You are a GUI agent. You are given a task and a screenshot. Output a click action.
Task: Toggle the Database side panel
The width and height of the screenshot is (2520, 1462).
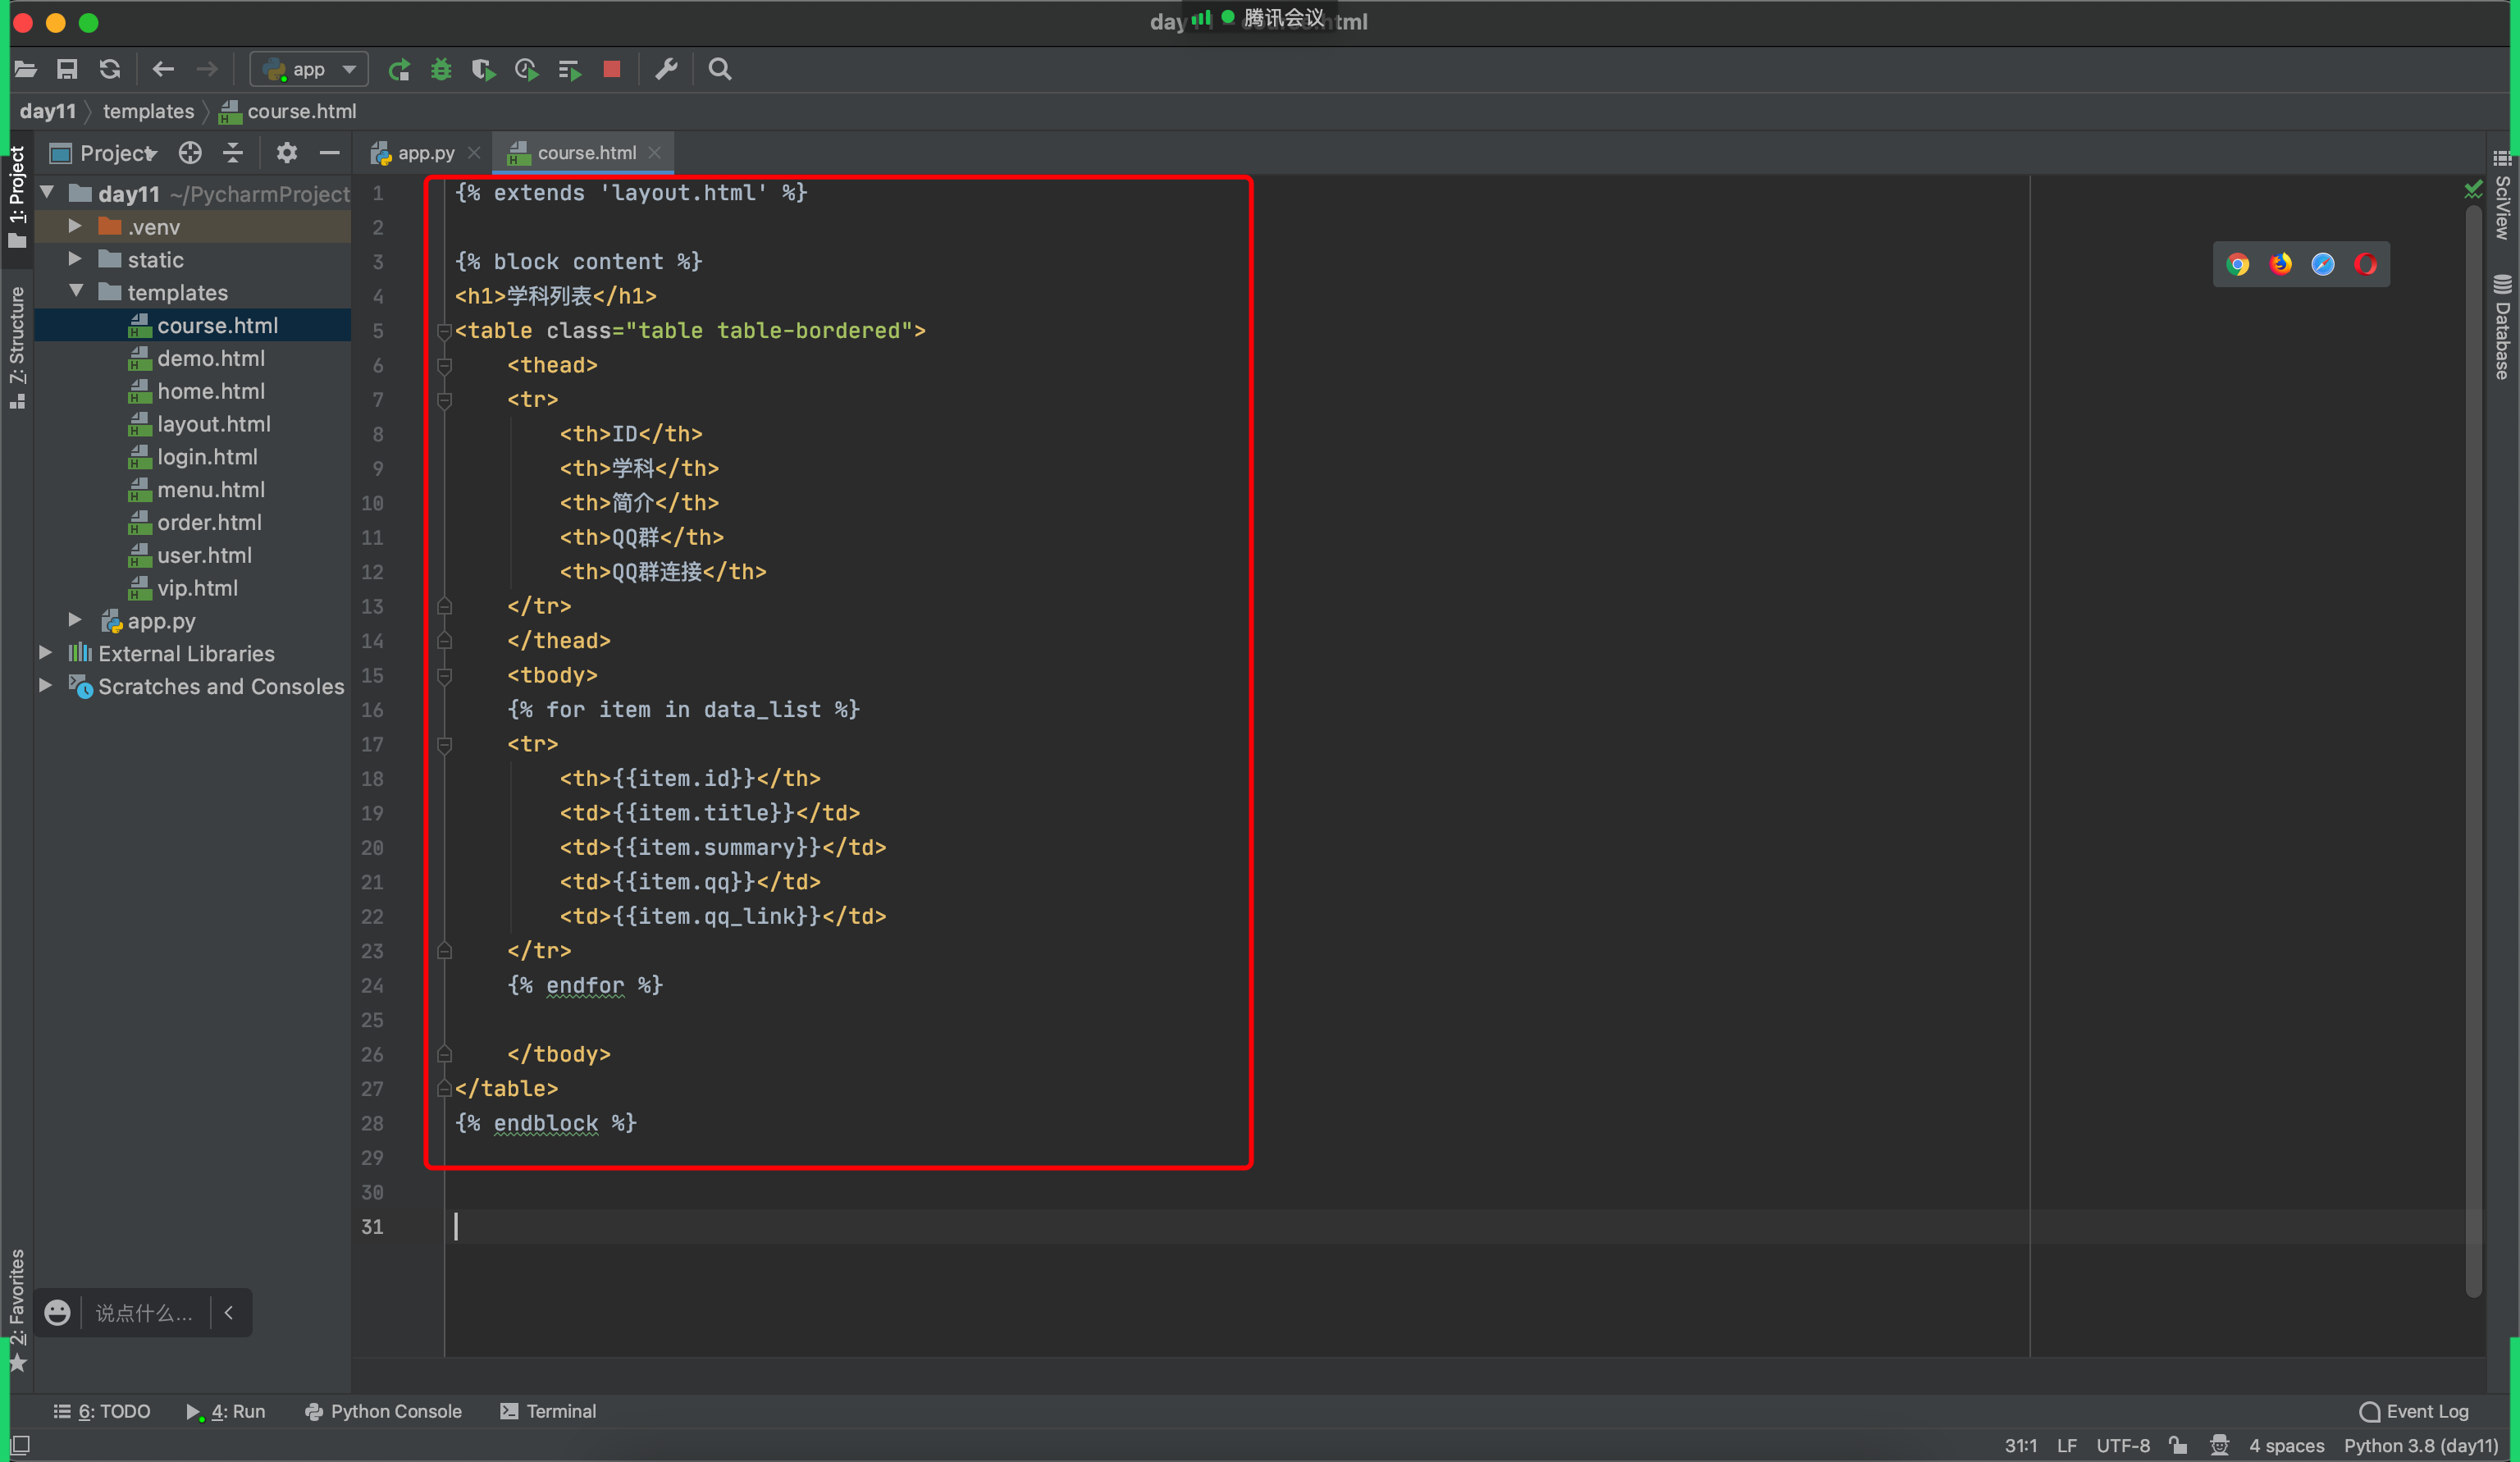click(x=2502, y=327)
